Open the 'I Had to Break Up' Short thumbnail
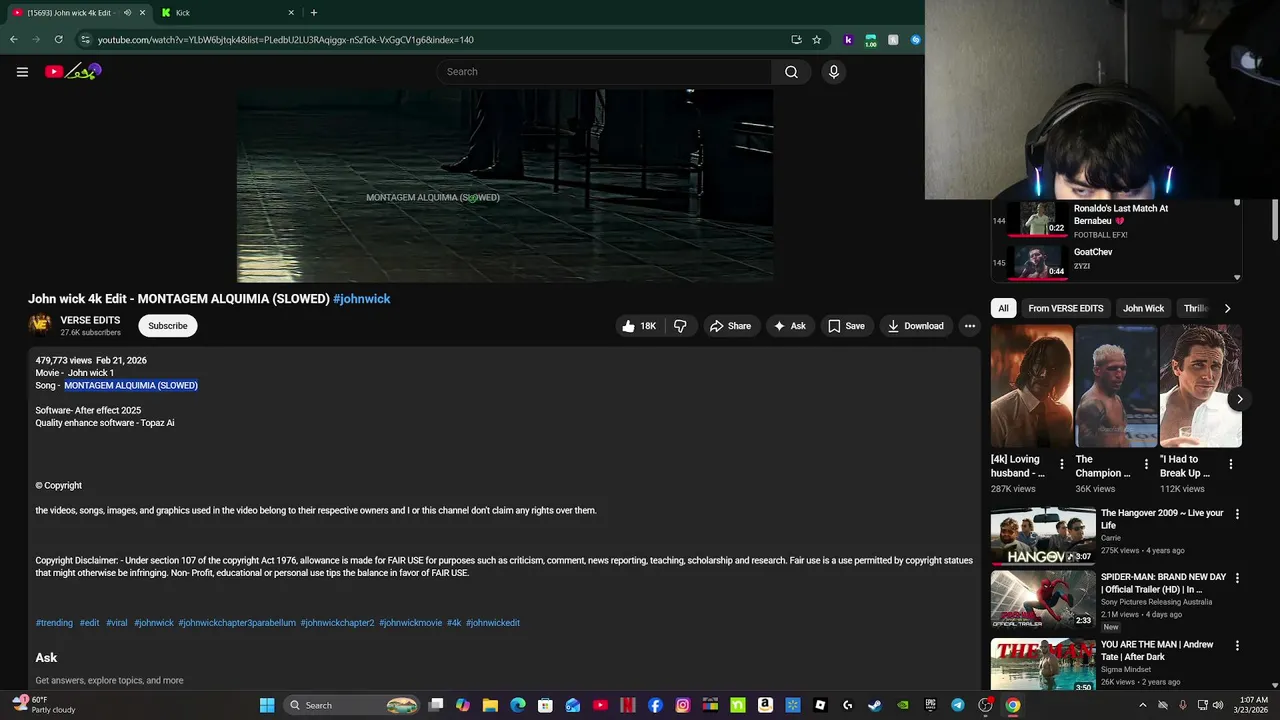This screenshot has width=1280, height=720. click(1200, 385)
